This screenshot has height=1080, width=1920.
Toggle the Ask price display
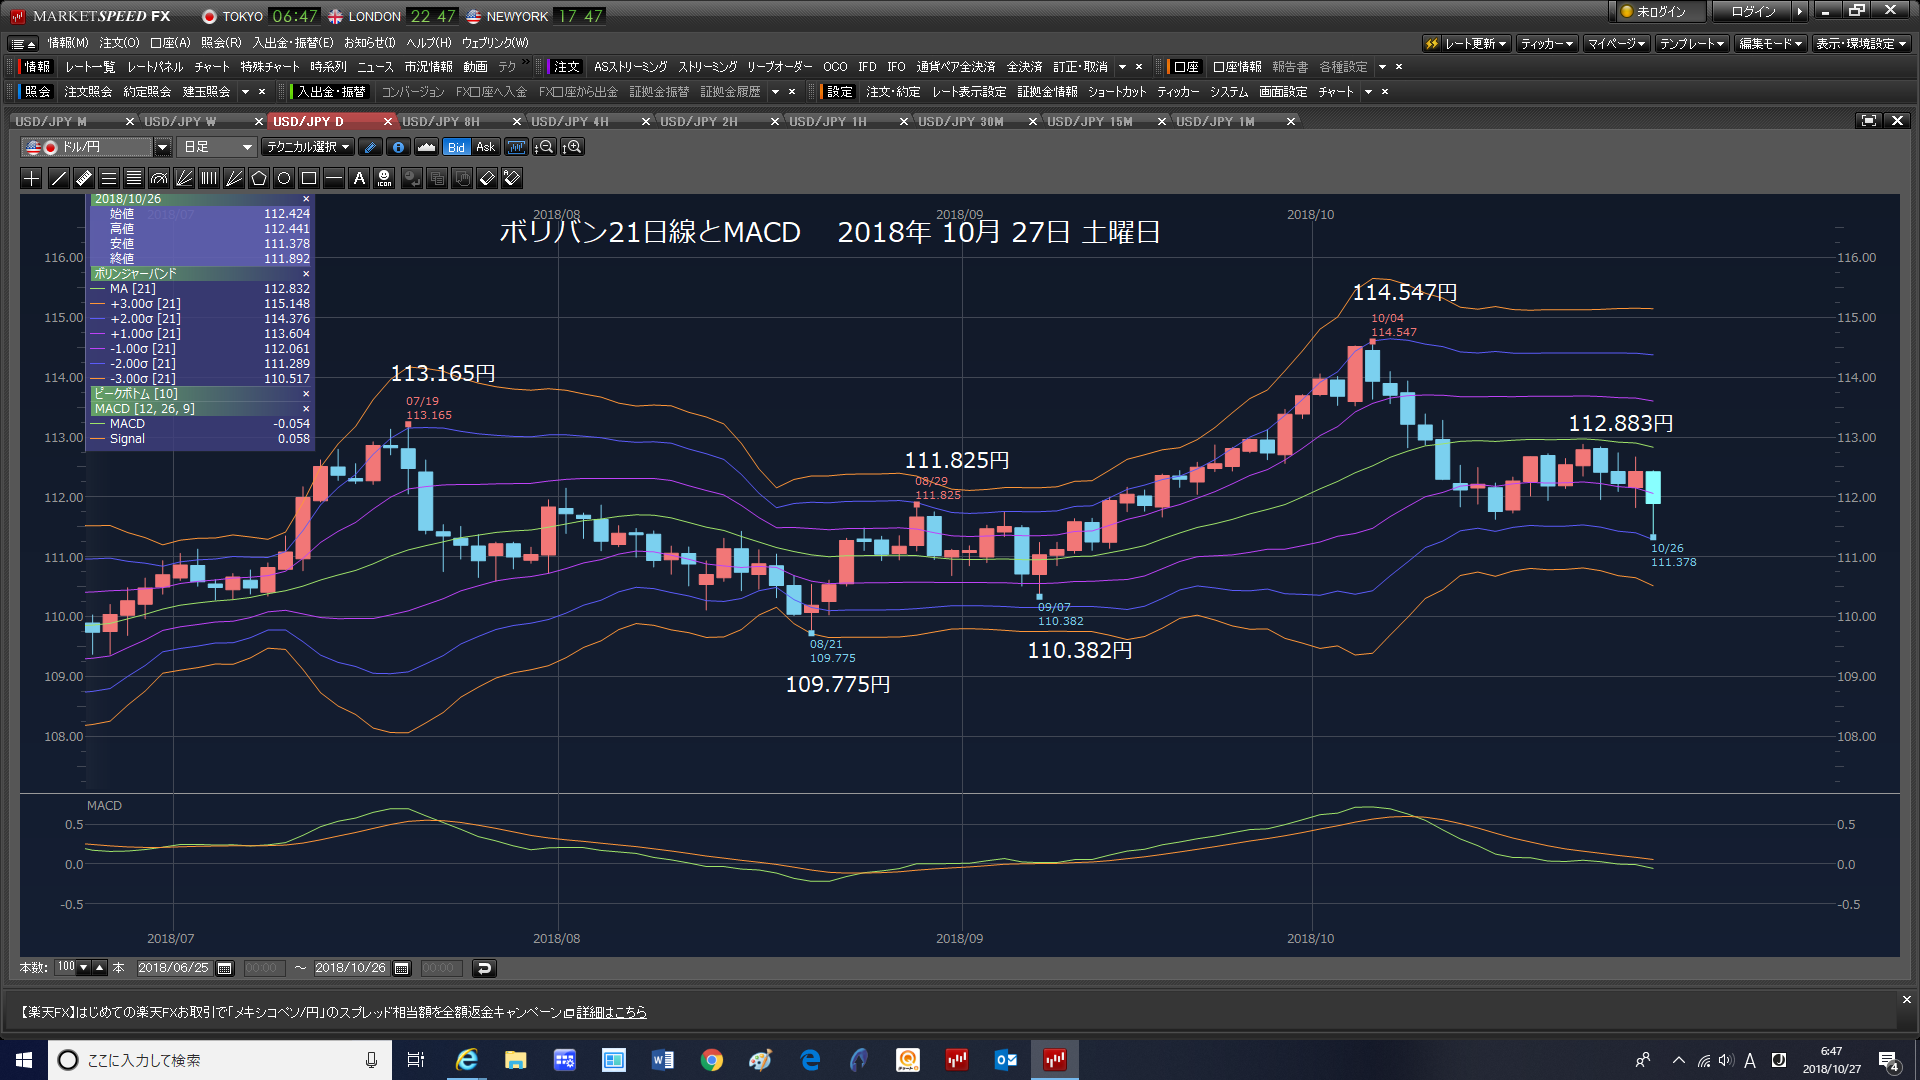click(x=486, y=147)
